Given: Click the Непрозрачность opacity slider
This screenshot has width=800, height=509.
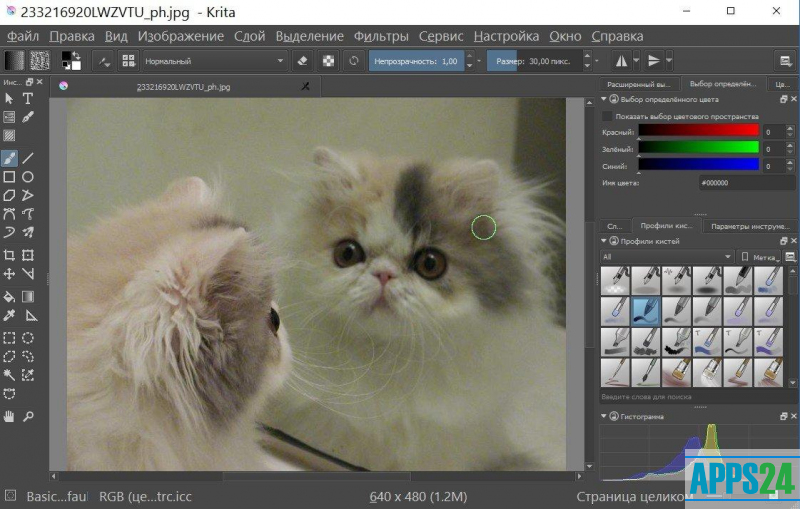Looking at the screenshot, I should pos(416,61).
